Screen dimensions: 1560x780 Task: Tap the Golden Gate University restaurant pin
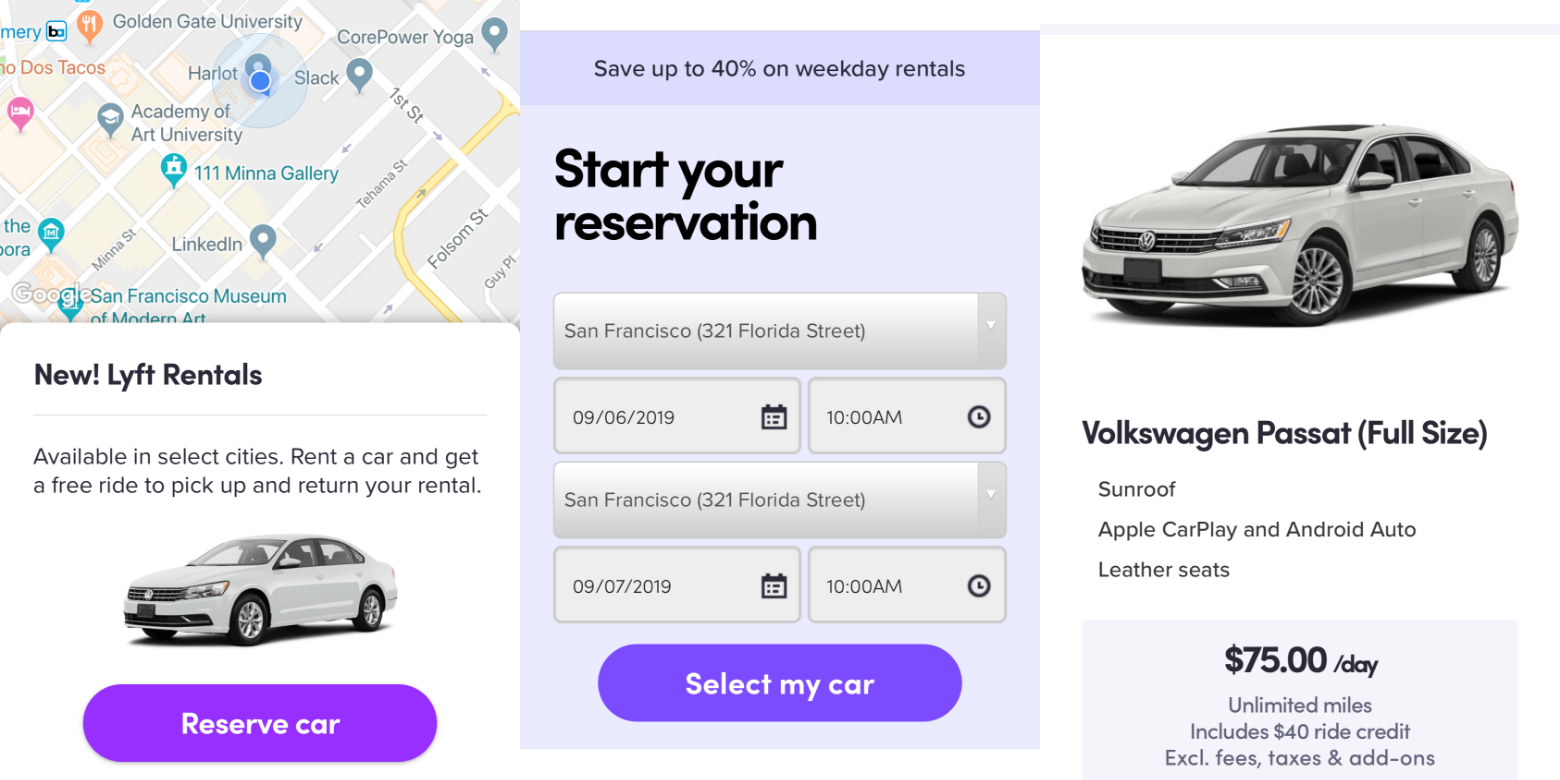point(90,27)
